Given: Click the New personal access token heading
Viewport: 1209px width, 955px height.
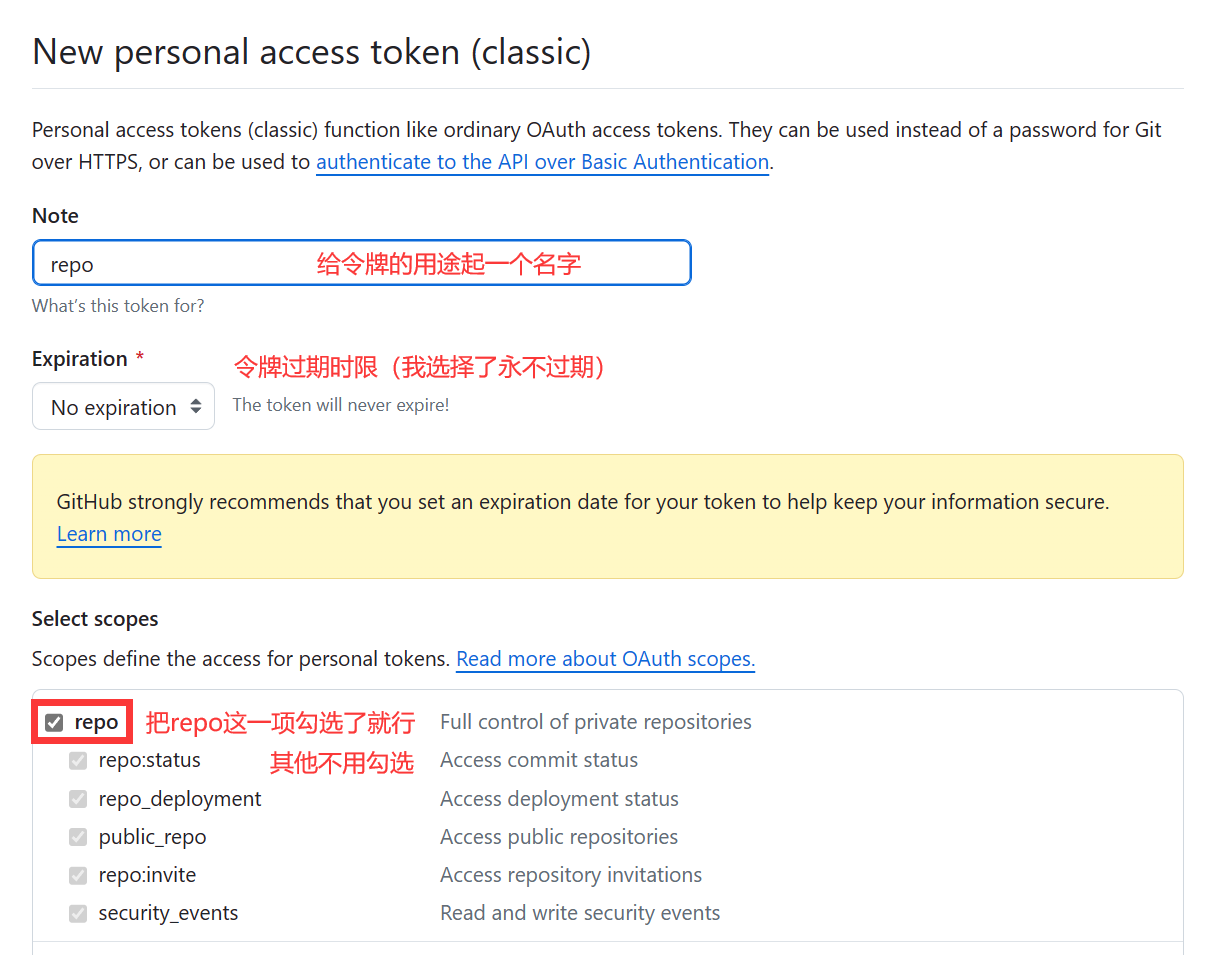Looking at the screenshot, I should coord(311,52).
